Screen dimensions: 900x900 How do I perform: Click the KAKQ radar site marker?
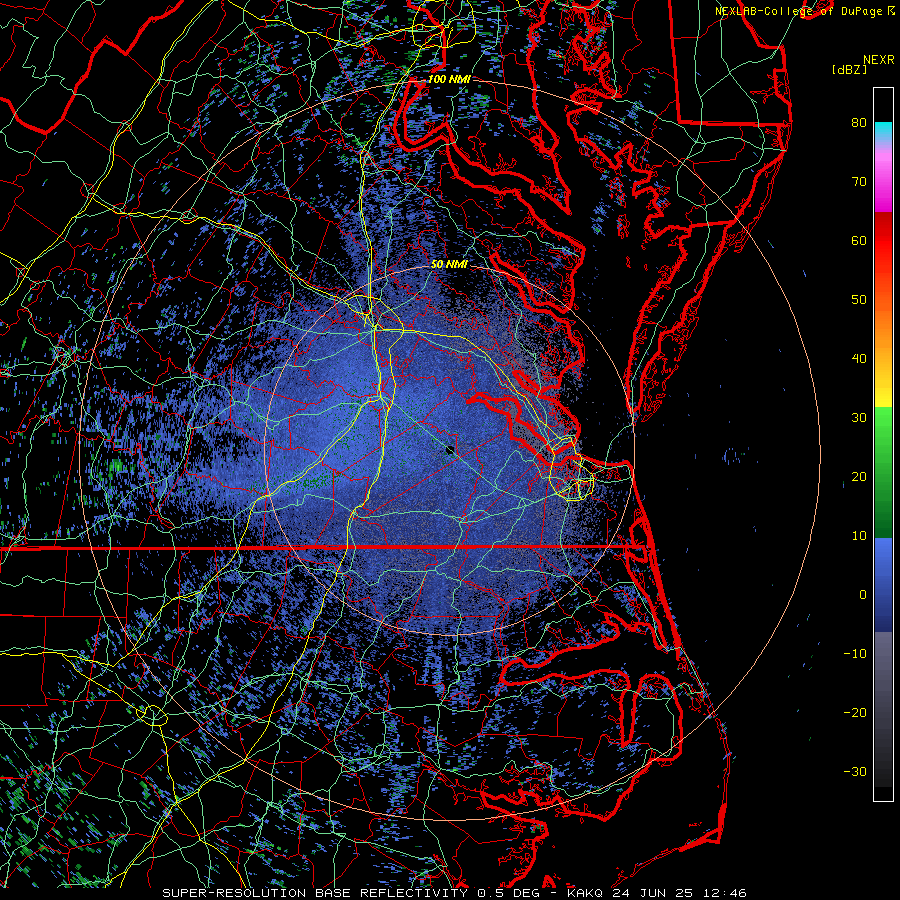[450, 450]
